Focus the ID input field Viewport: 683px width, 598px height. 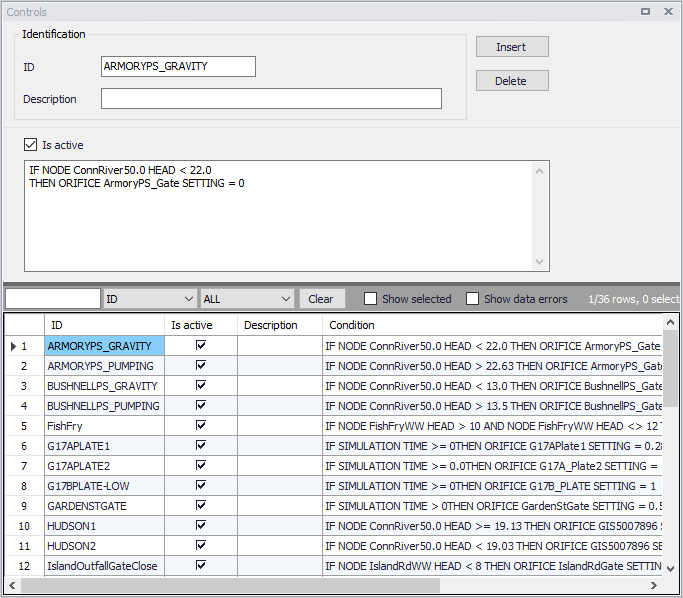coord(178,67)
